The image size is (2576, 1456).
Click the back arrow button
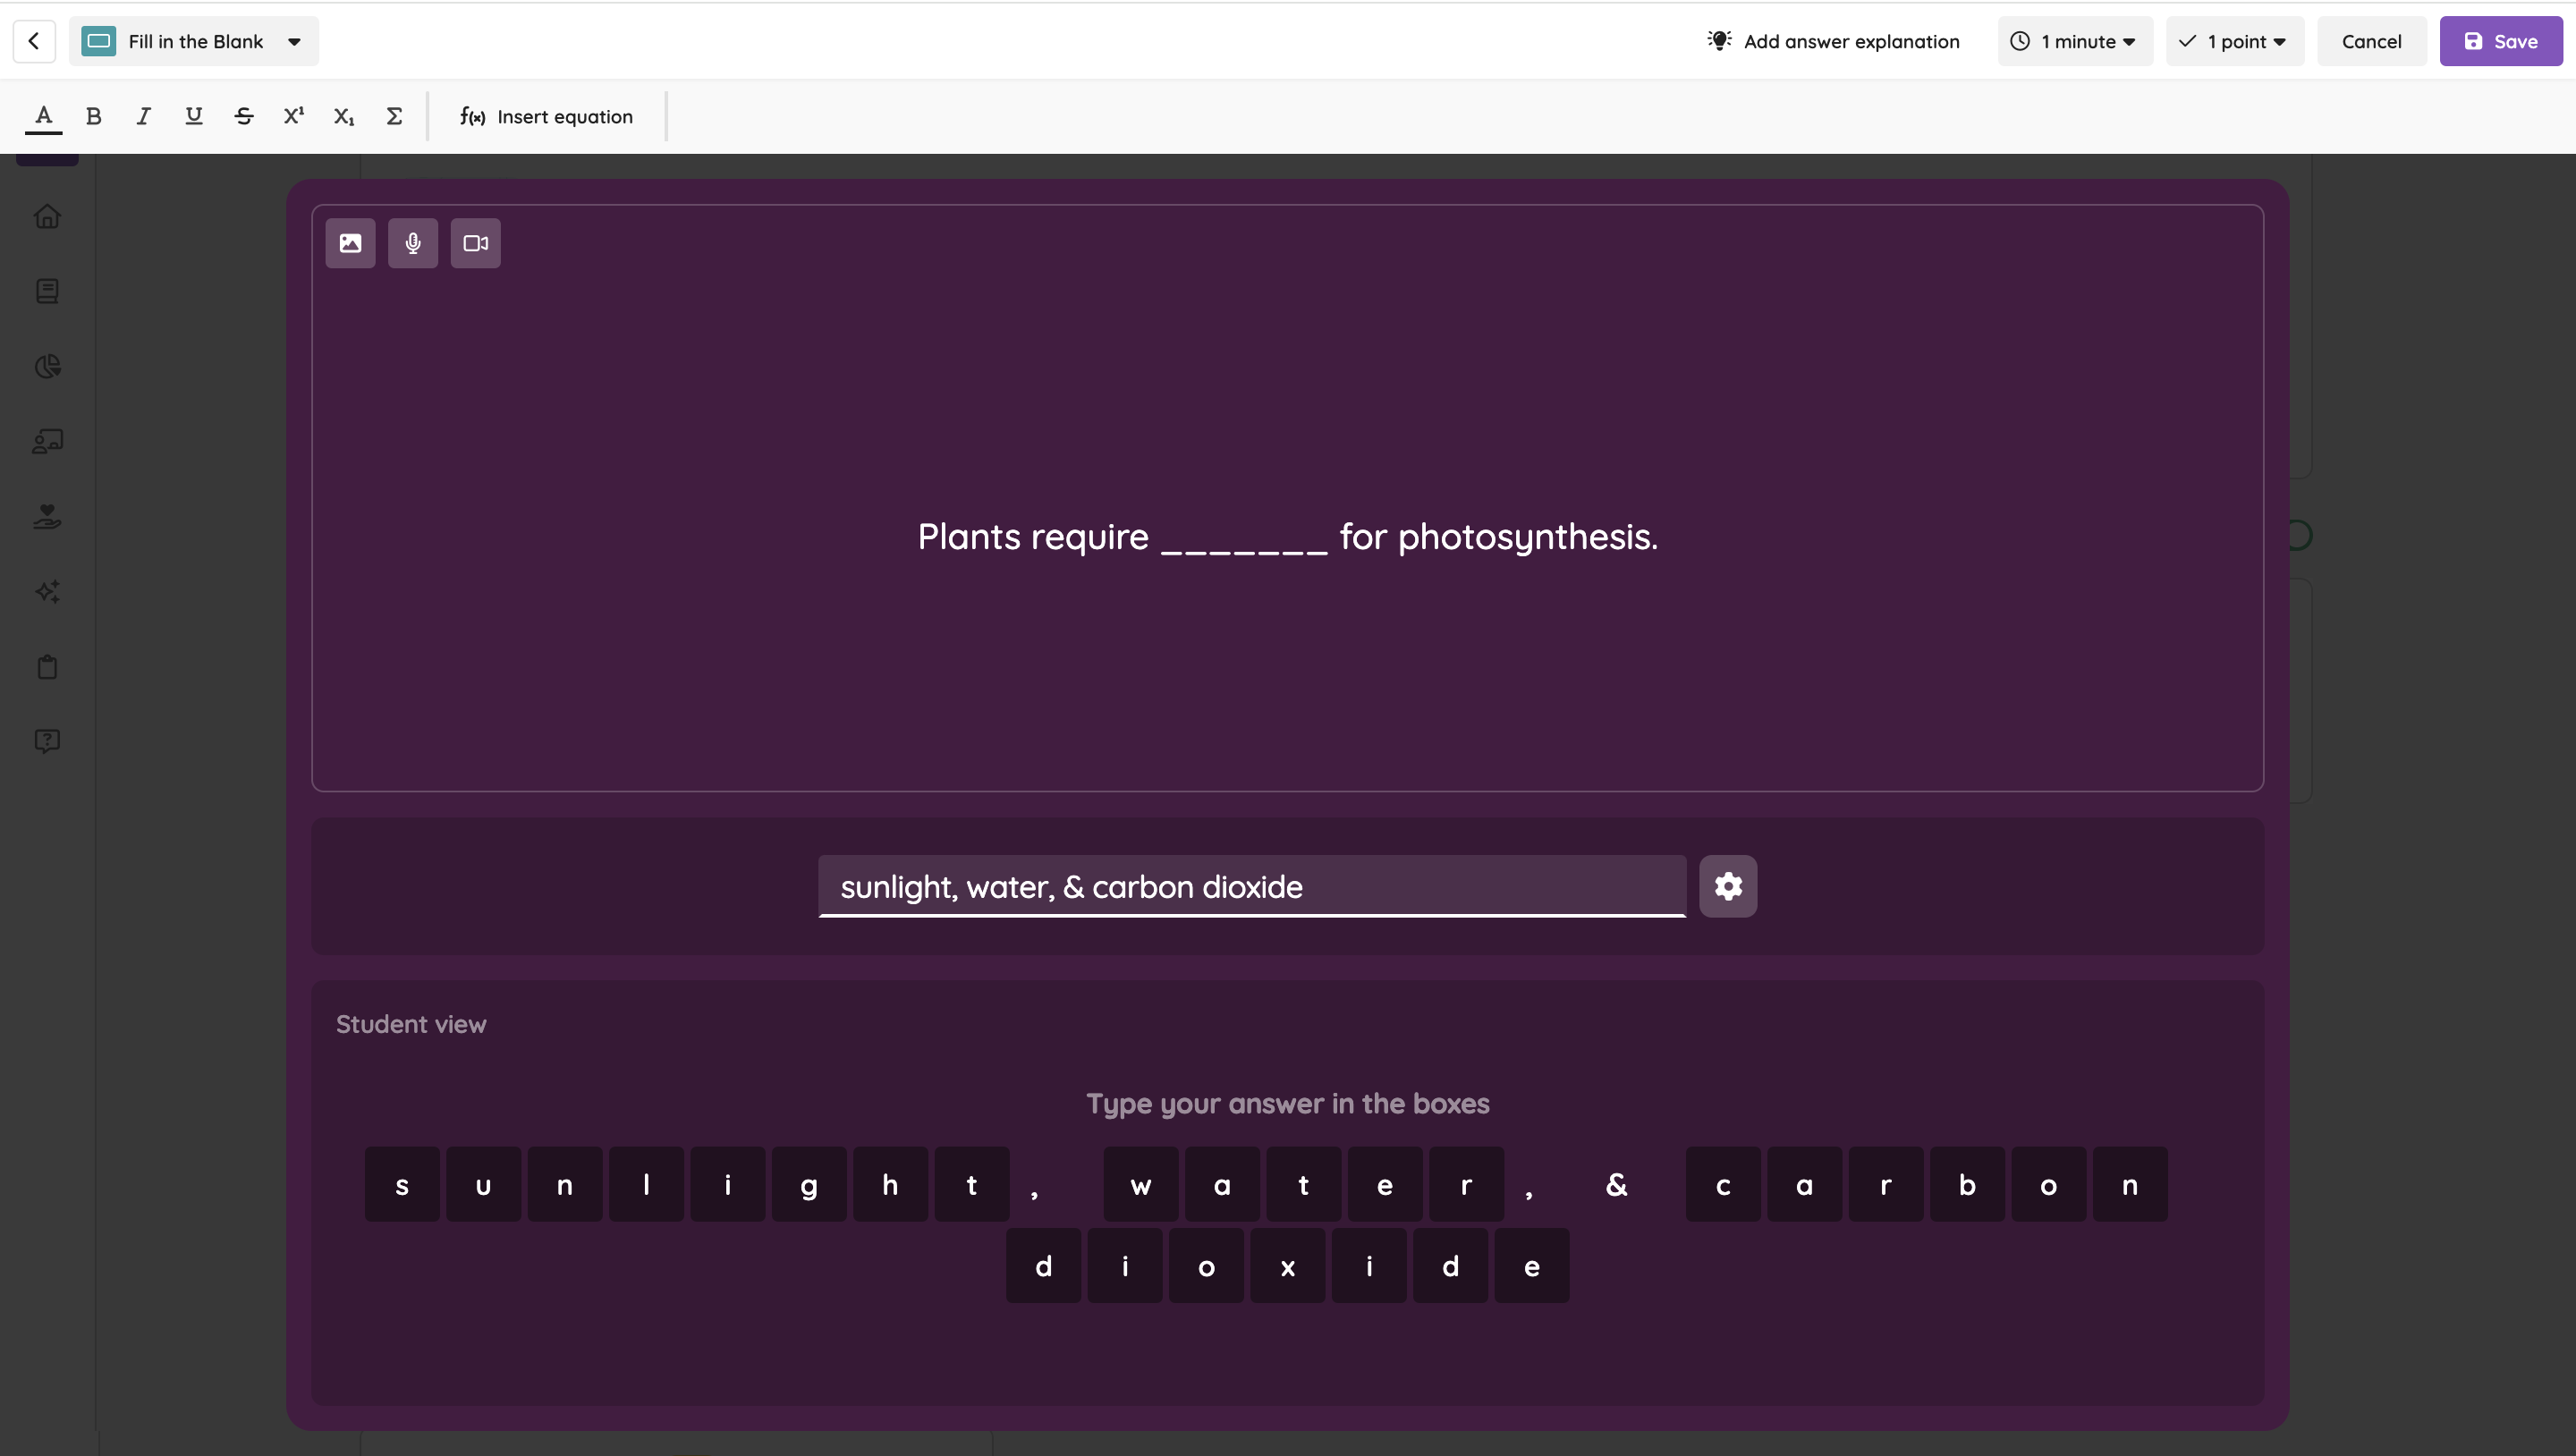pos(34,41)
